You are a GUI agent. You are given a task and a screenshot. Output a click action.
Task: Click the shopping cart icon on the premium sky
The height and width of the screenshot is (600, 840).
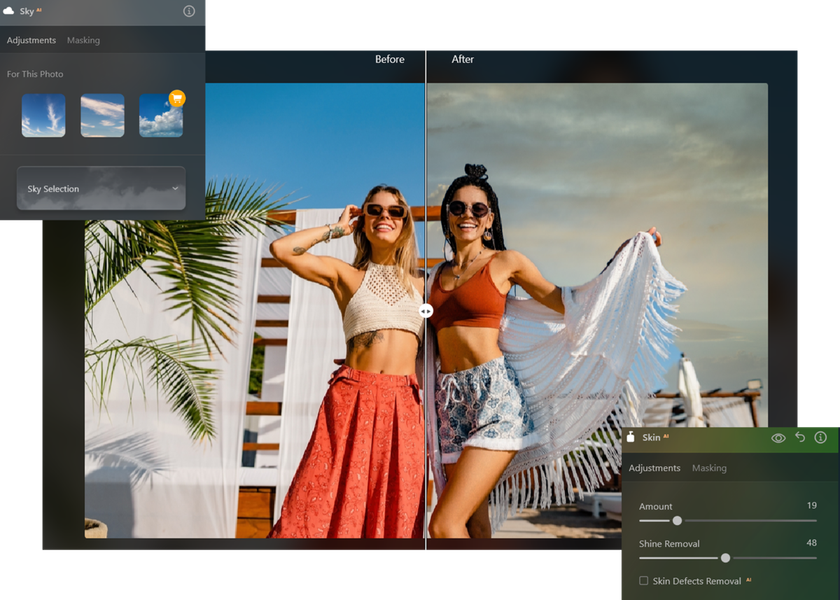pos(177,97)
